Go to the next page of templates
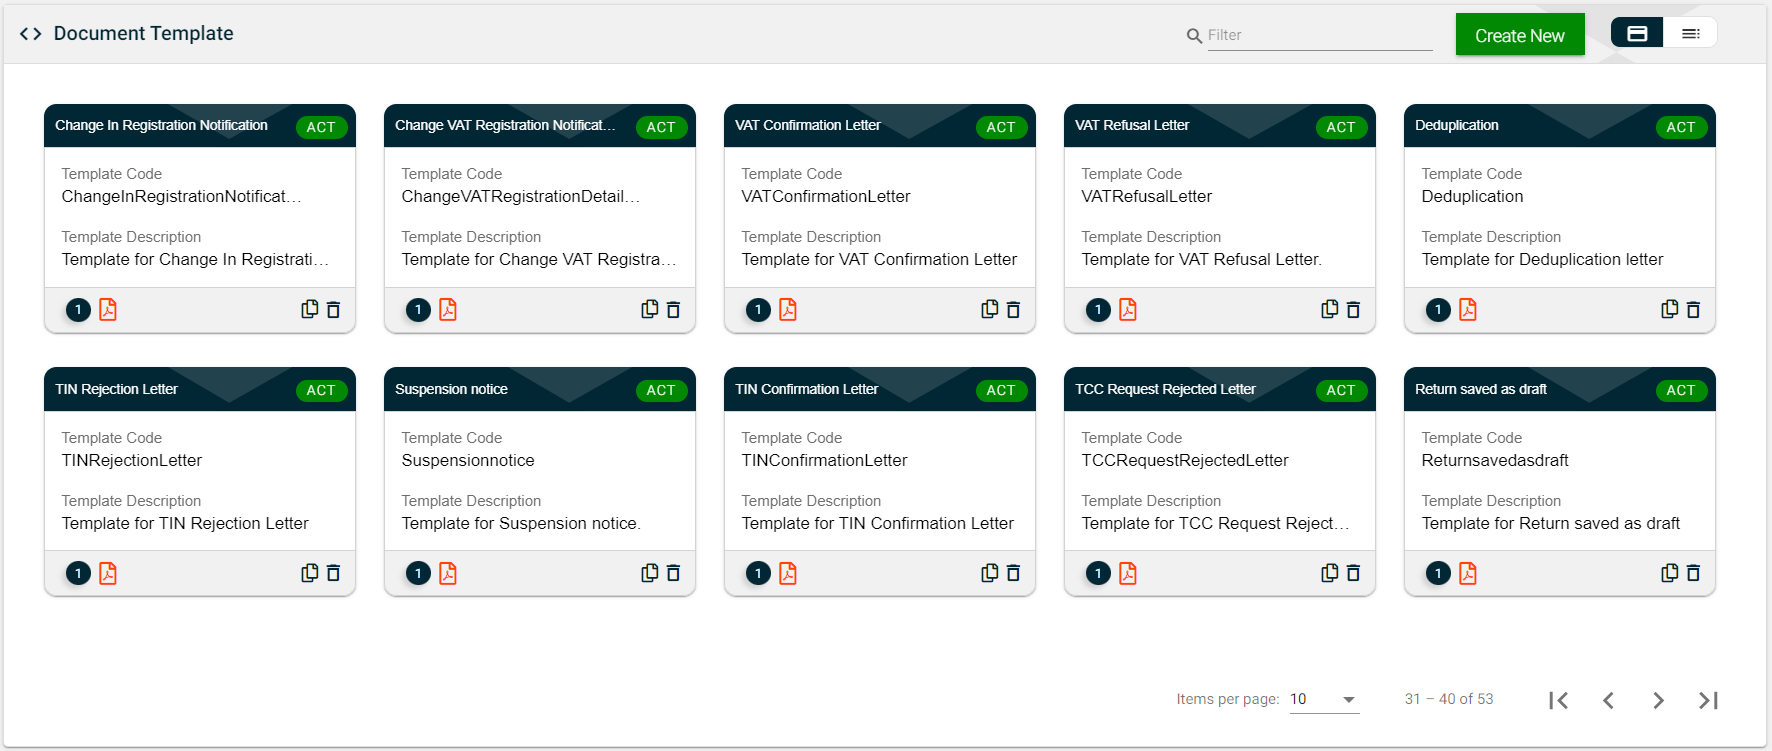Image resolution: width=1772 pixels, height=751 pixels. pos(1658,700)
